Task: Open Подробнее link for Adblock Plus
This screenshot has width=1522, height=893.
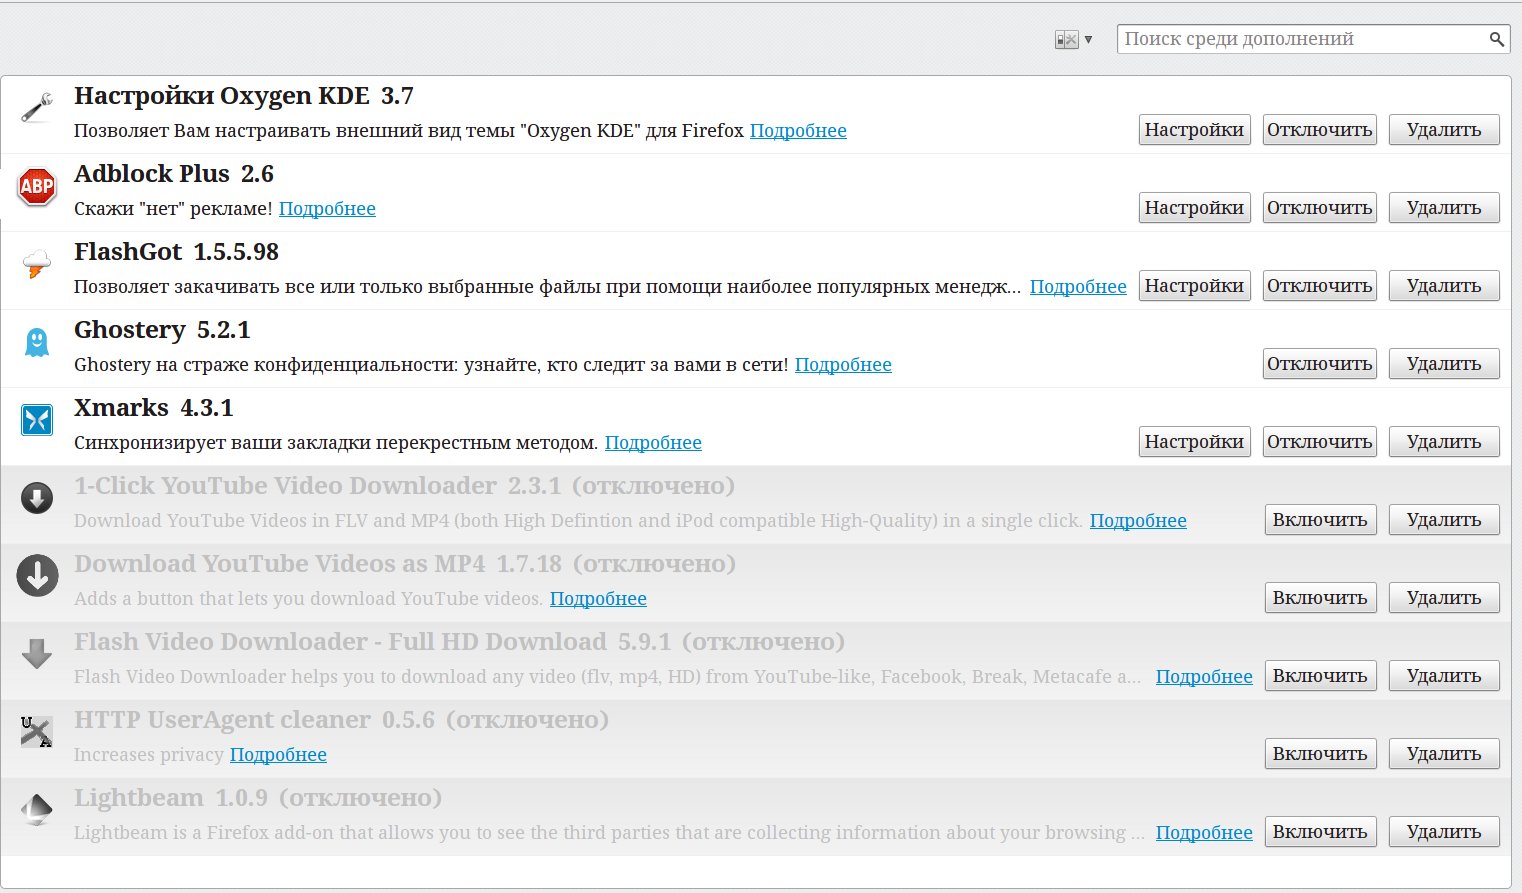Action: pyautogui.click(x=327, y=209)
